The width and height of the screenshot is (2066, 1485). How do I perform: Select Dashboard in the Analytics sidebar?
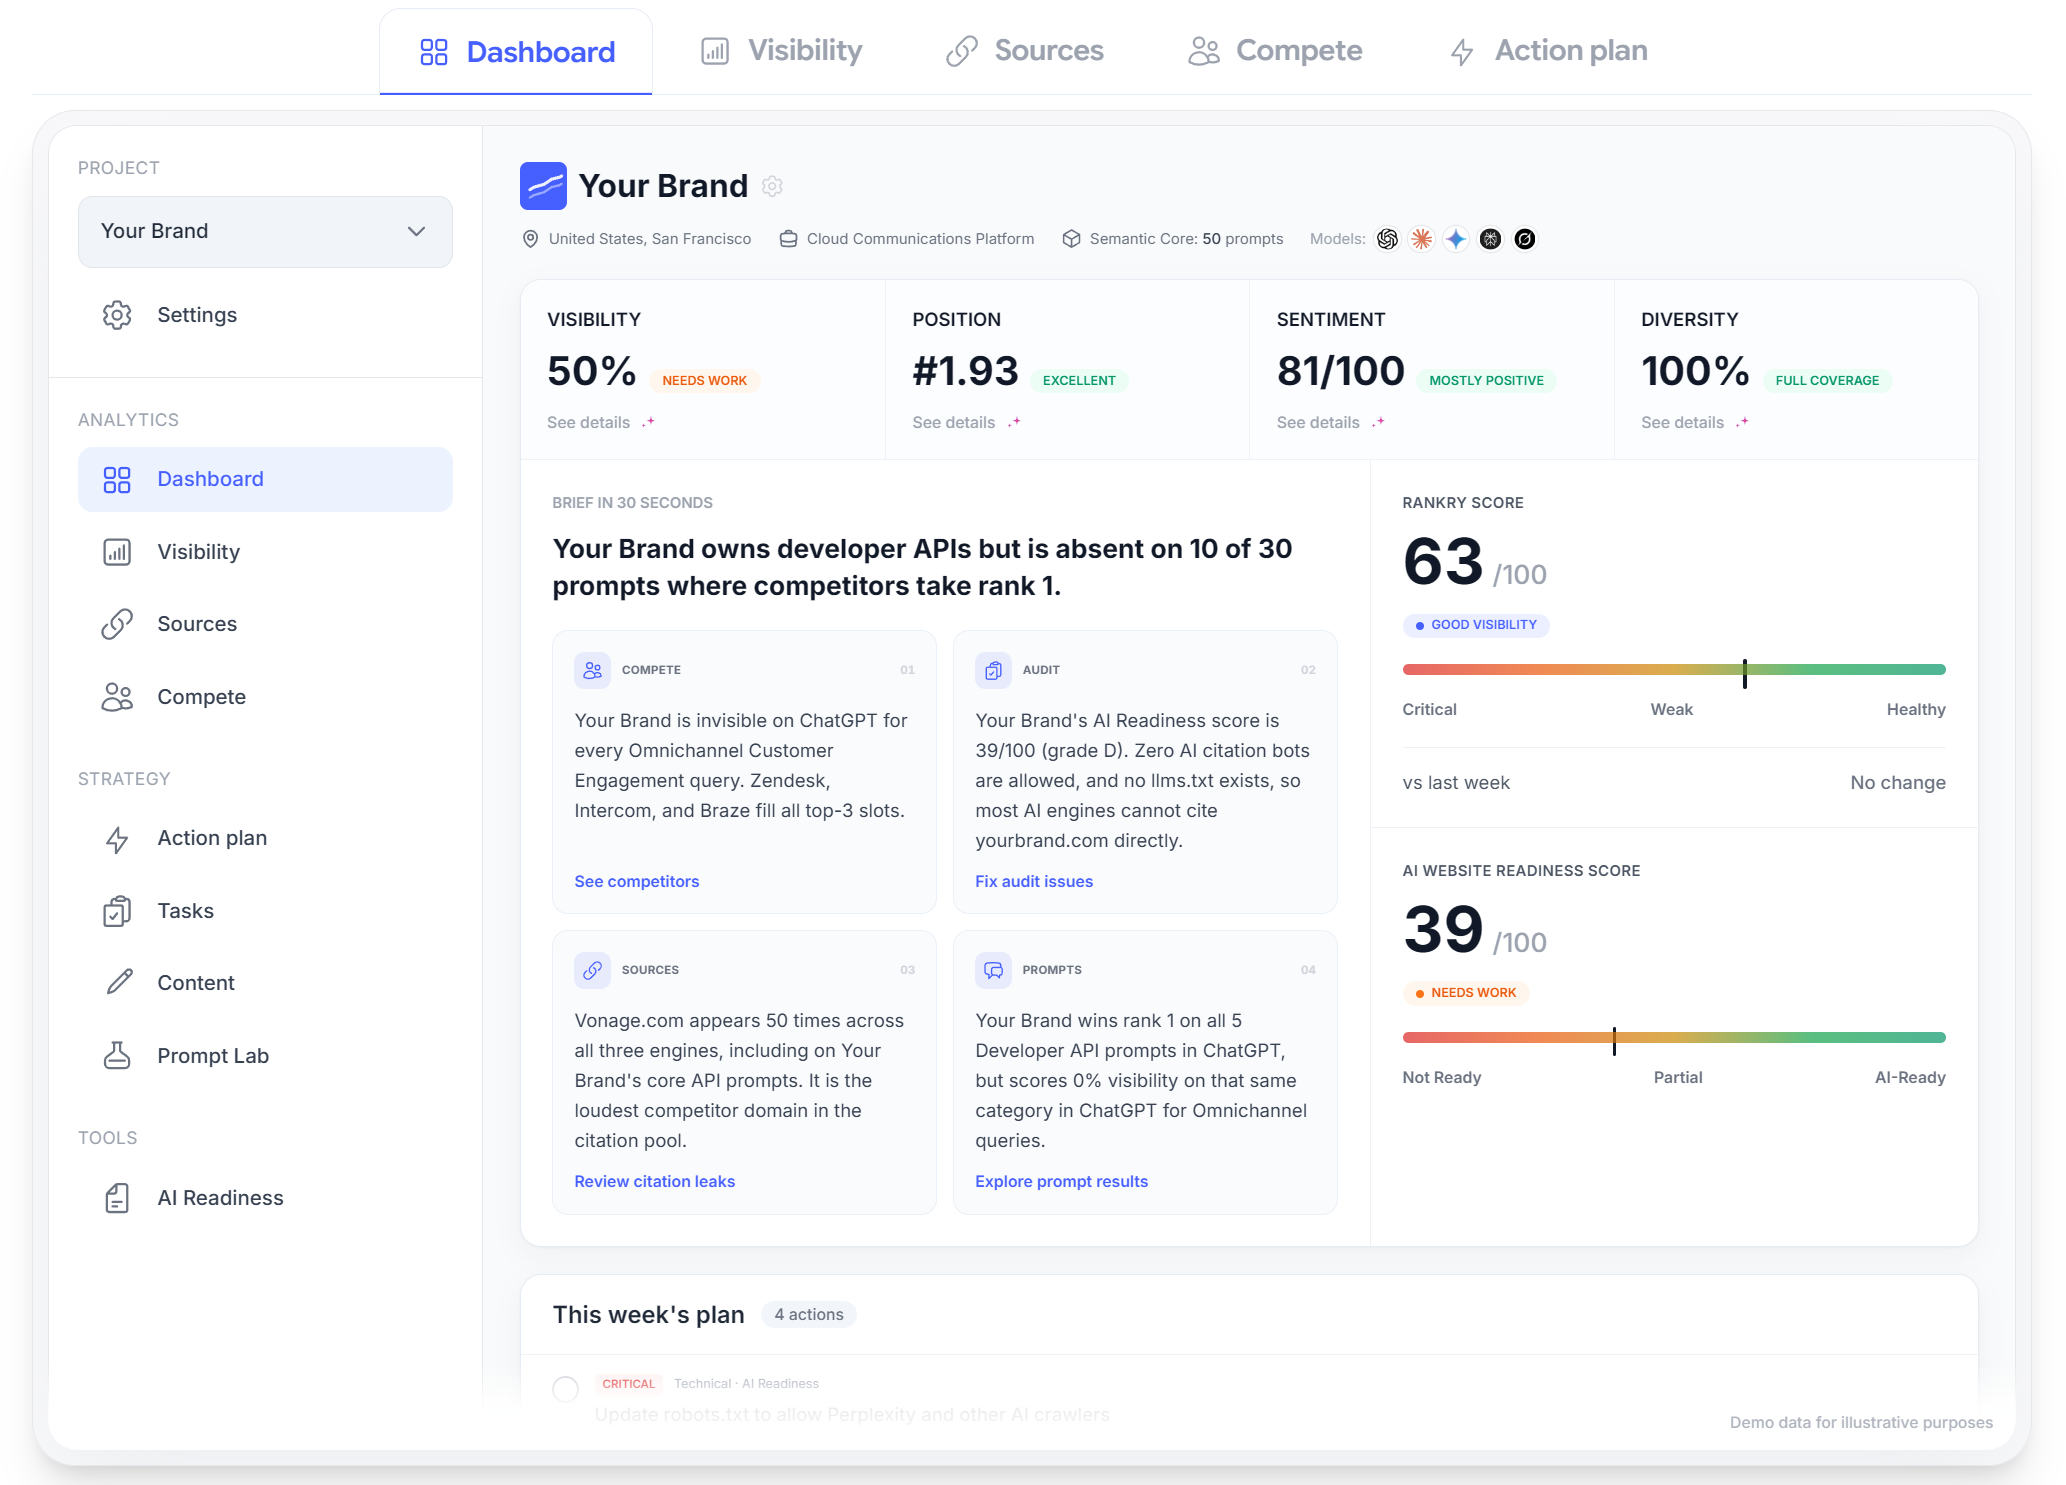coord(265,479)
